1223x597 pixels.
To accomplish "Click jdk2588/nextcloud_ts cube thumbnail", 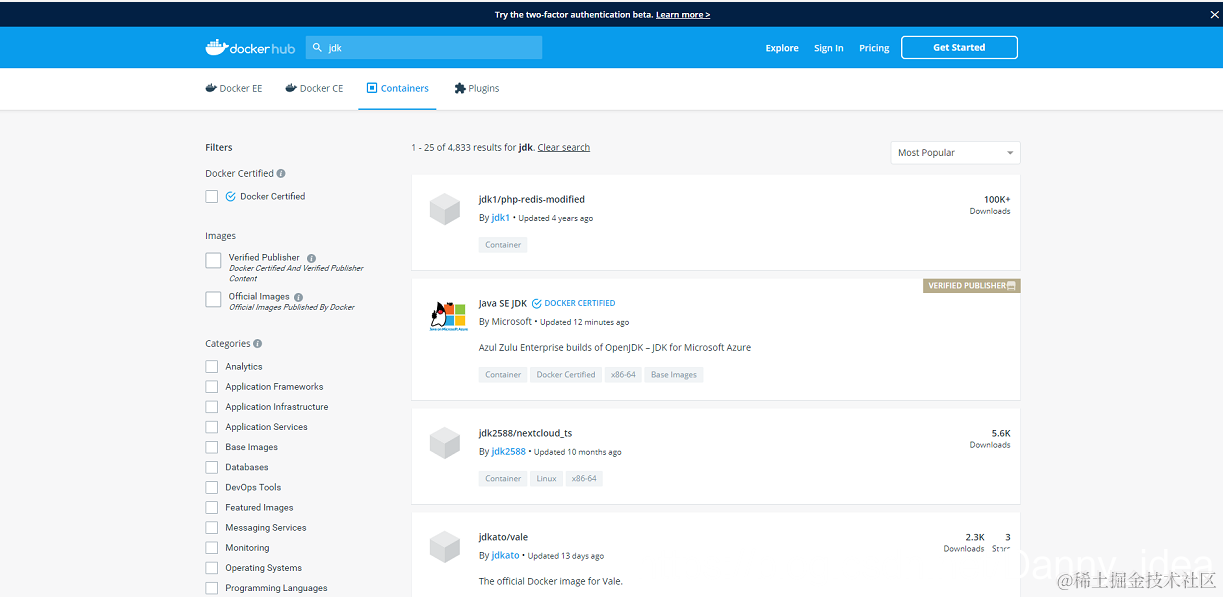I will pyautogui.click(x=445, y=443).
